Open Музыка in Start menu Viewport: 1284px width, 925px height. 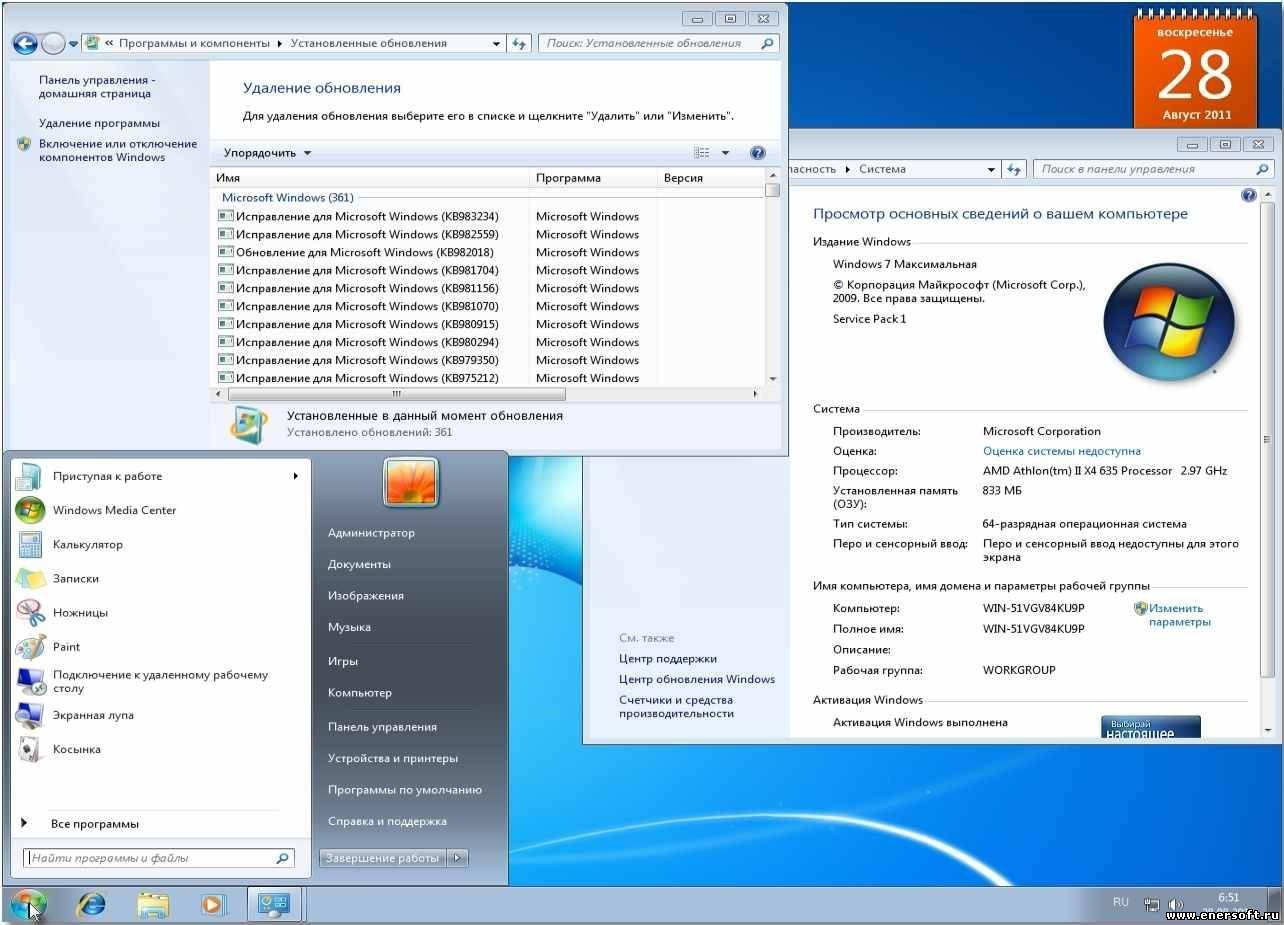(x=349, y=627)
